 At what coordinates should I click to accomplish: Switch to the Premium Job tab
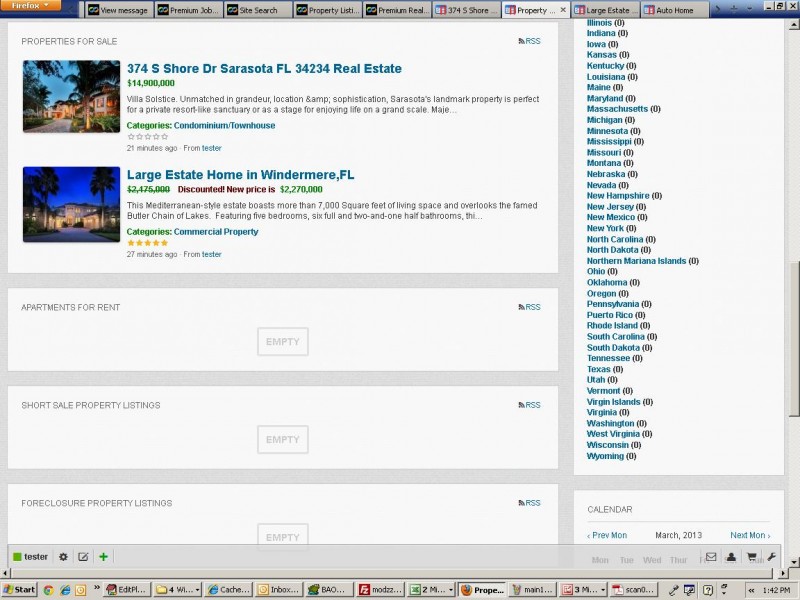tap(188, 10)
